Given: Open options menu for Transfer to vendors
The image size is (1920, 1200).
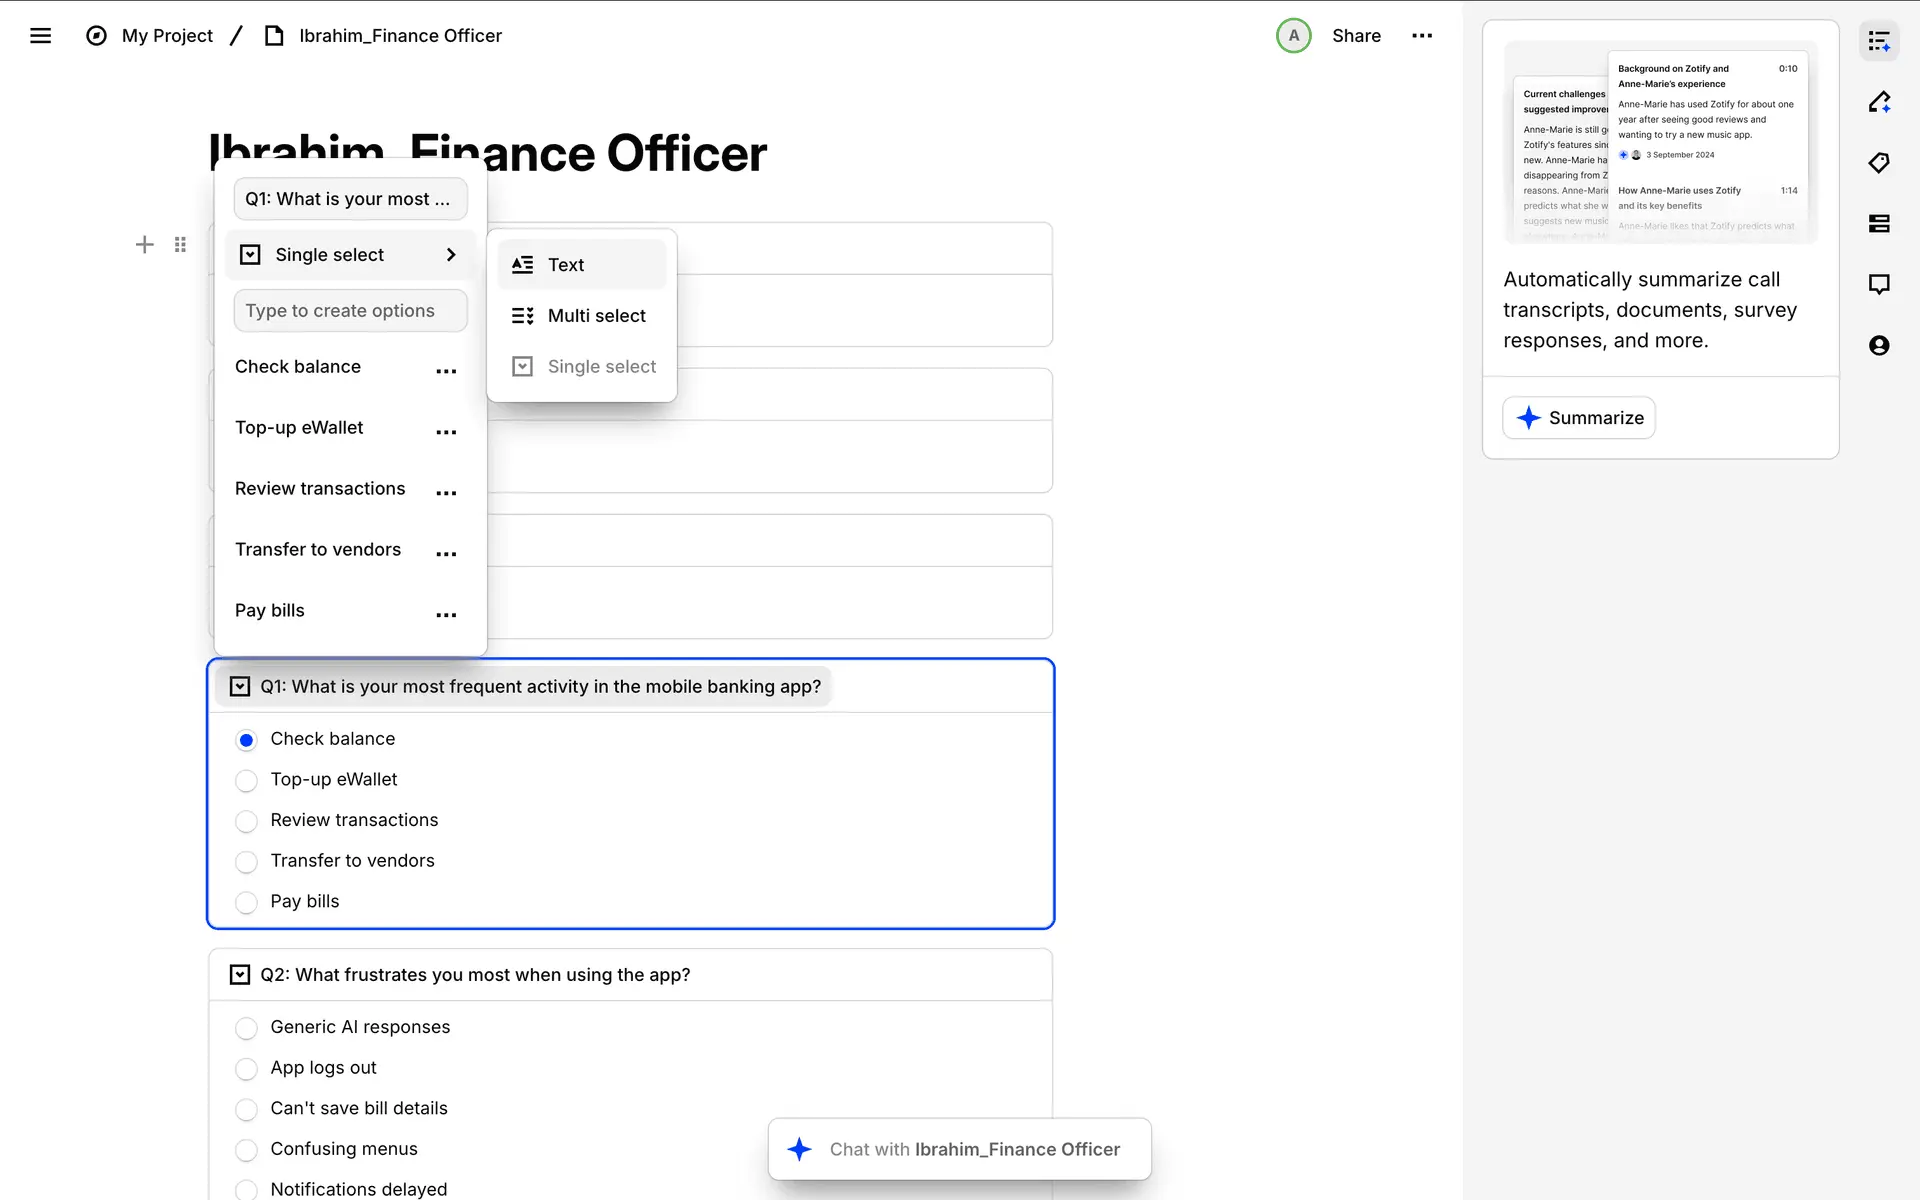Looking at the screenshot, I should point(446,554).
